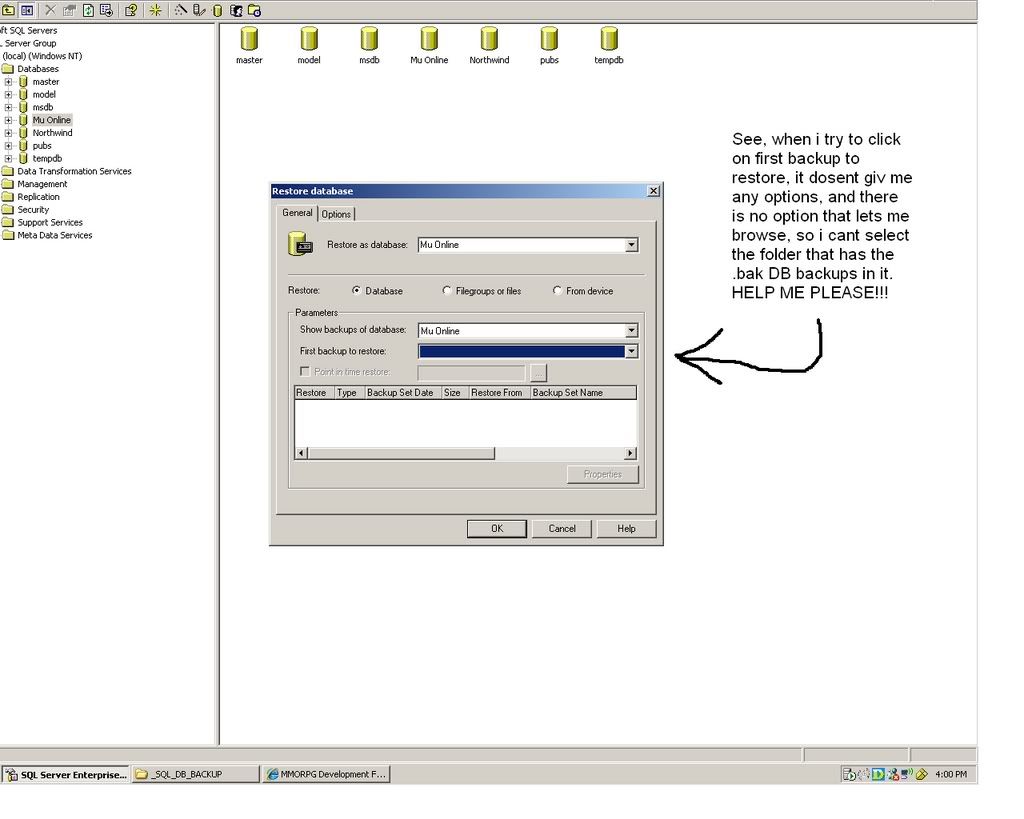Click the delete (X) toolbar icon
The image size is (1024, 819).
click(50, 10)
